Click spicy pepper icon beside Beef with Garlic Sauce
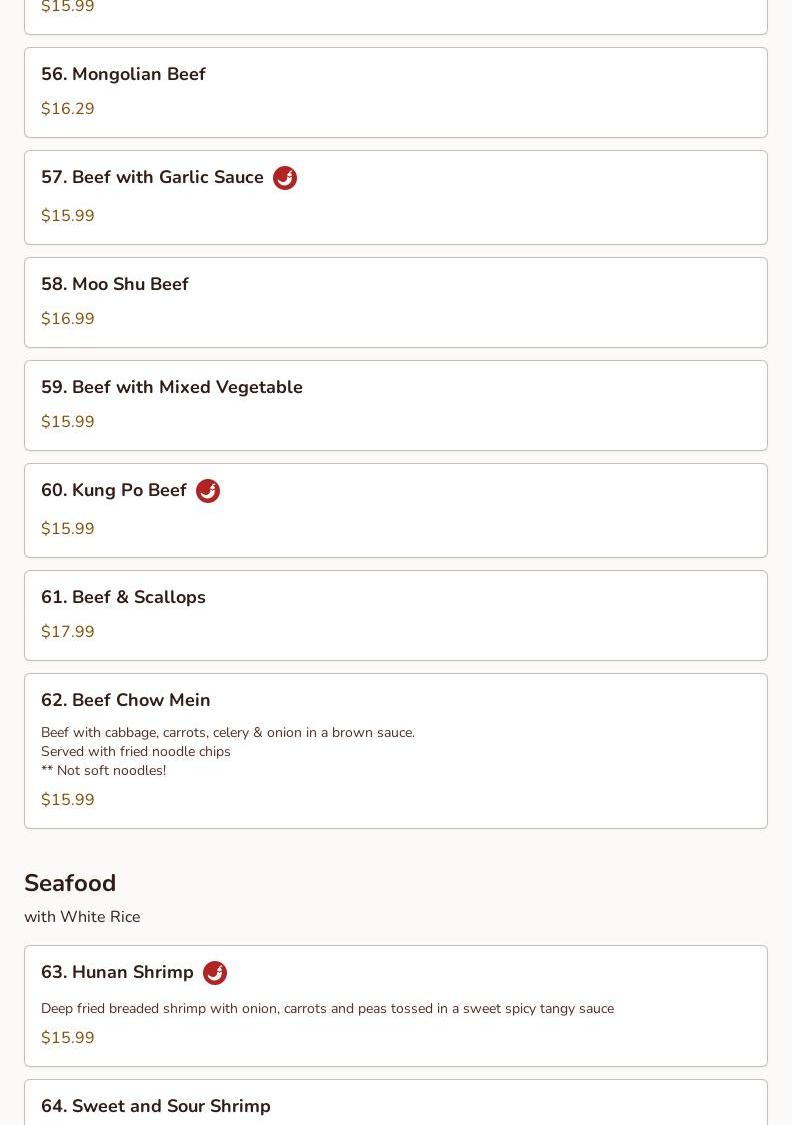The height and width of the screenshot is (1125, 792). [285, 178]
